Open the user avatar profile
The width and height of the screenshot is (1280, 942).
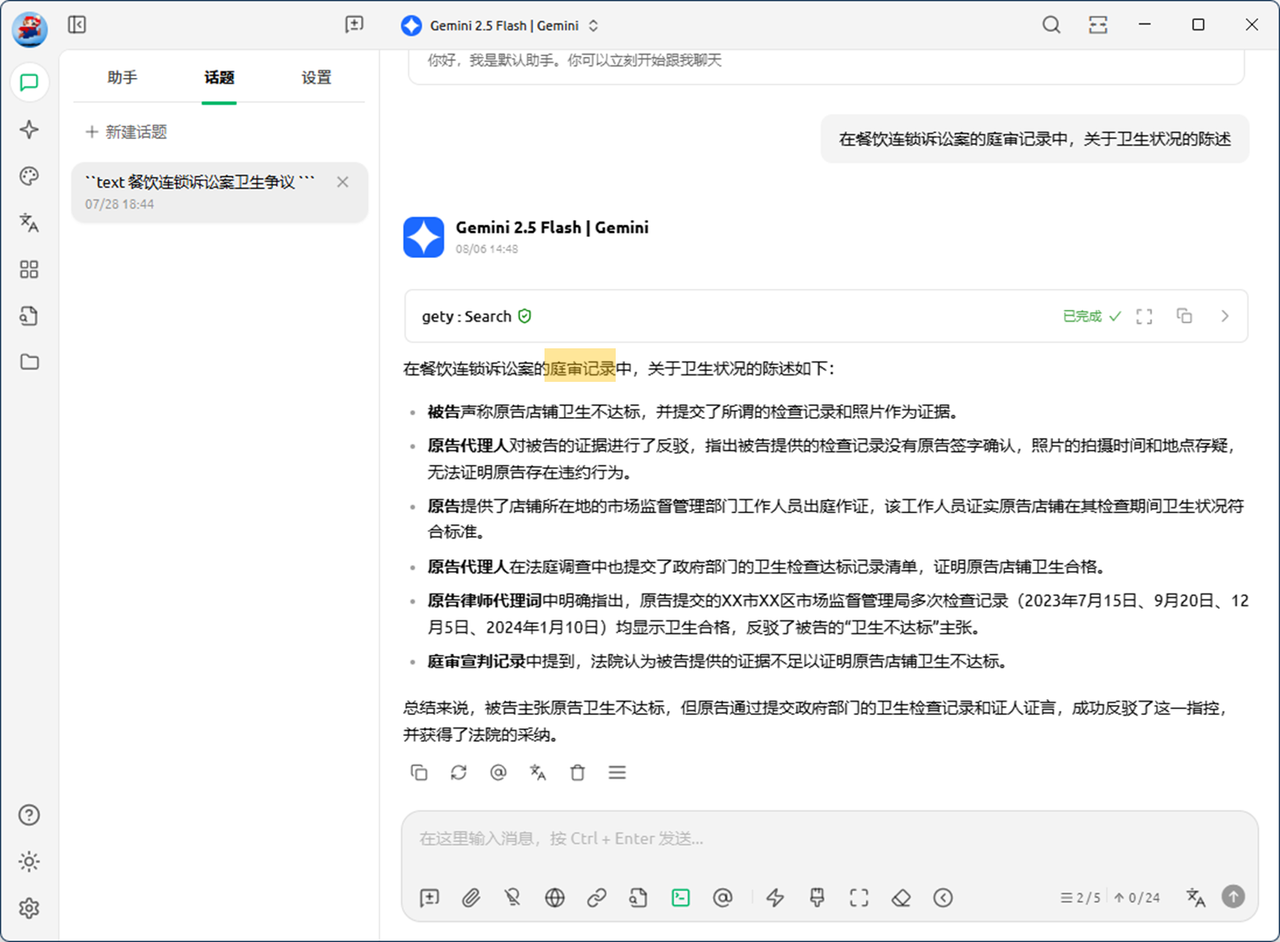[29, 28]
